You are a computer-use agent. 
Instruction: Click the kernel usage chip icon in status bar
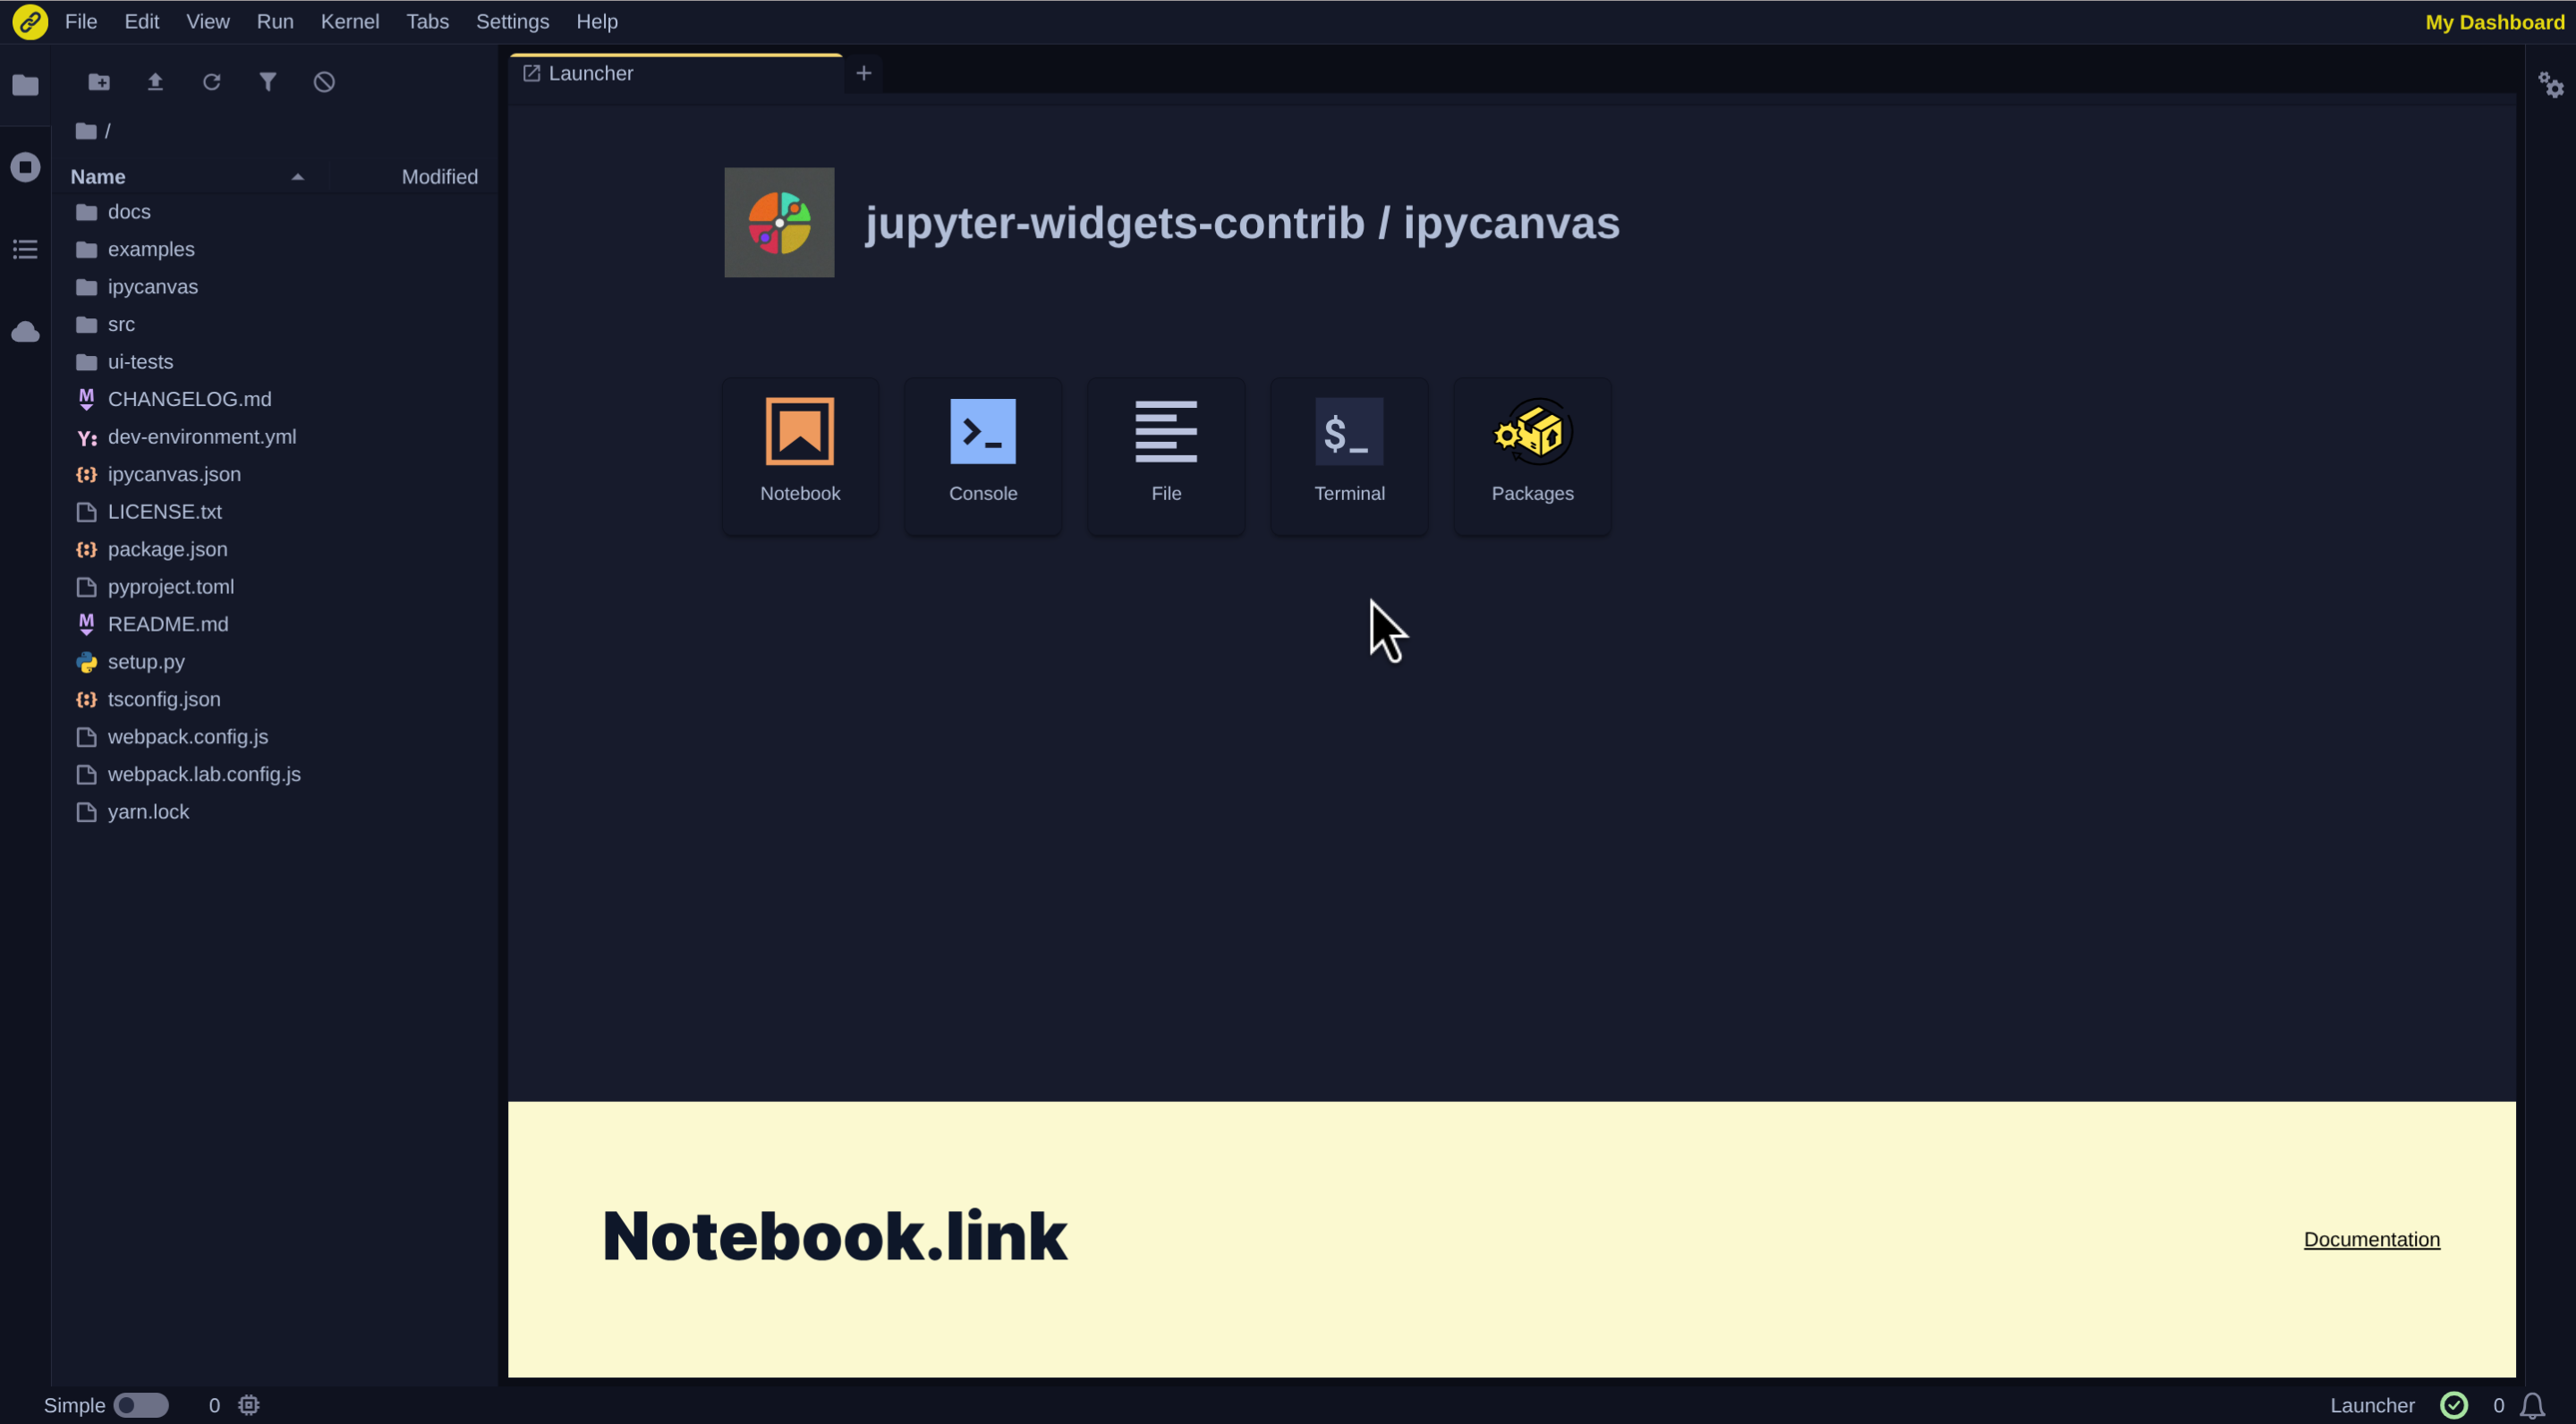point(248,1405)
